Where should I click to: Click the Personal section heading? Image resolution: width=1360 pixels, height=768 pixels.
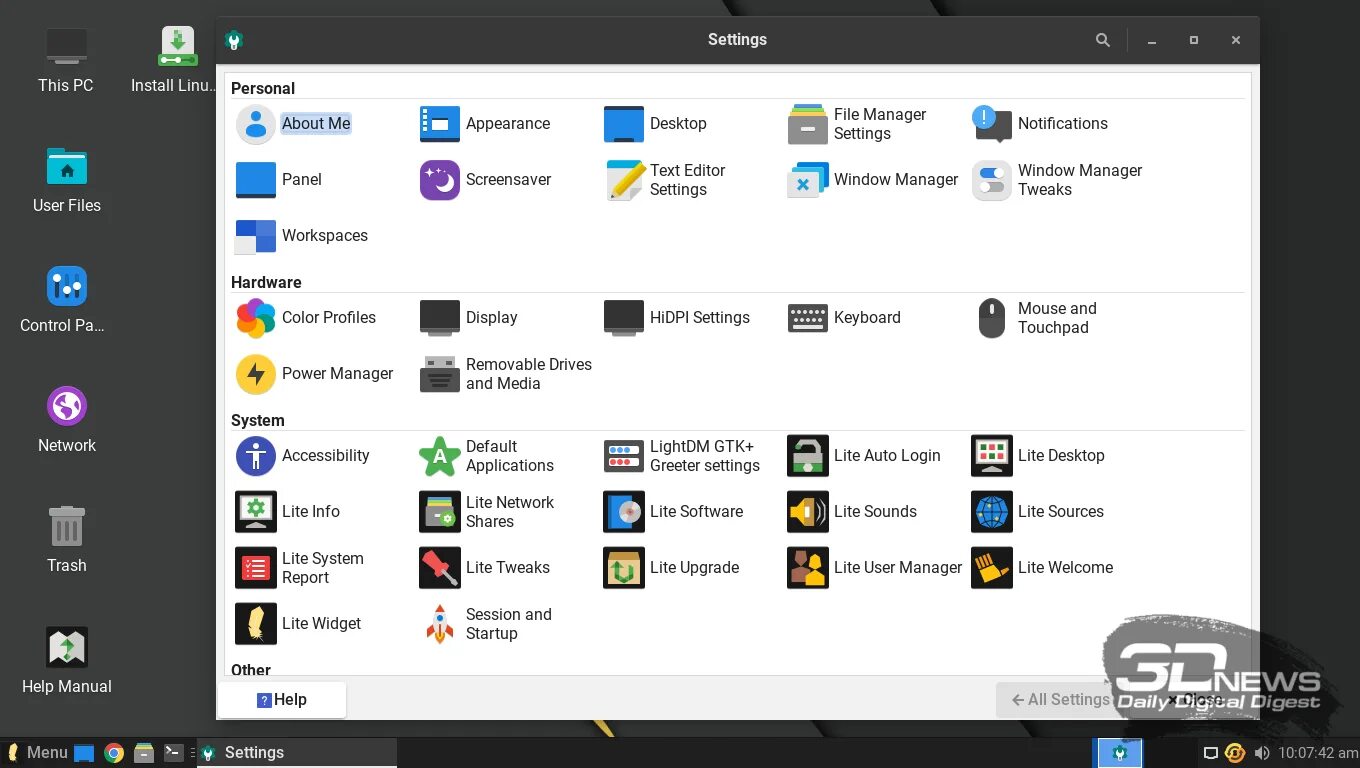point(263,88)
